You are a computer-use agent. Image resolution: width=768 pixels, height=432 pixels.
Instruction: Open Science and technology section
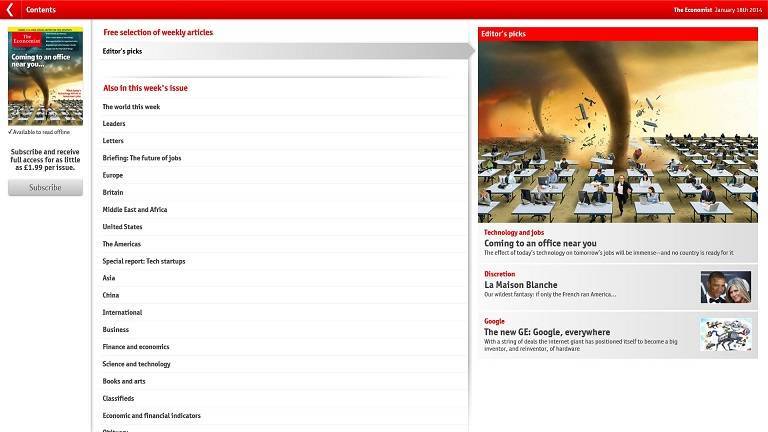point(283,364)
